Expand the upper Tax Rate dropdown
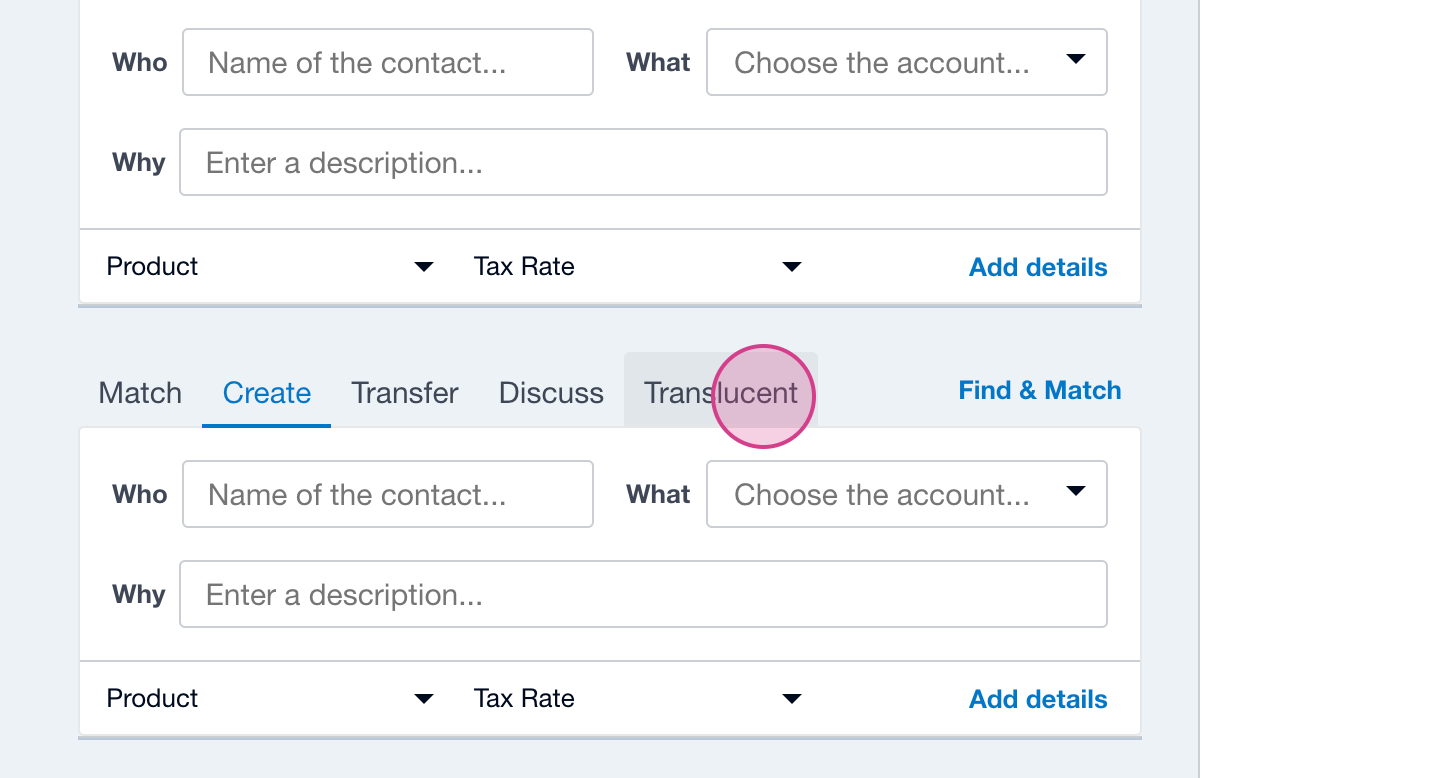Screen dimensions: 1440x778 point(637,267)
